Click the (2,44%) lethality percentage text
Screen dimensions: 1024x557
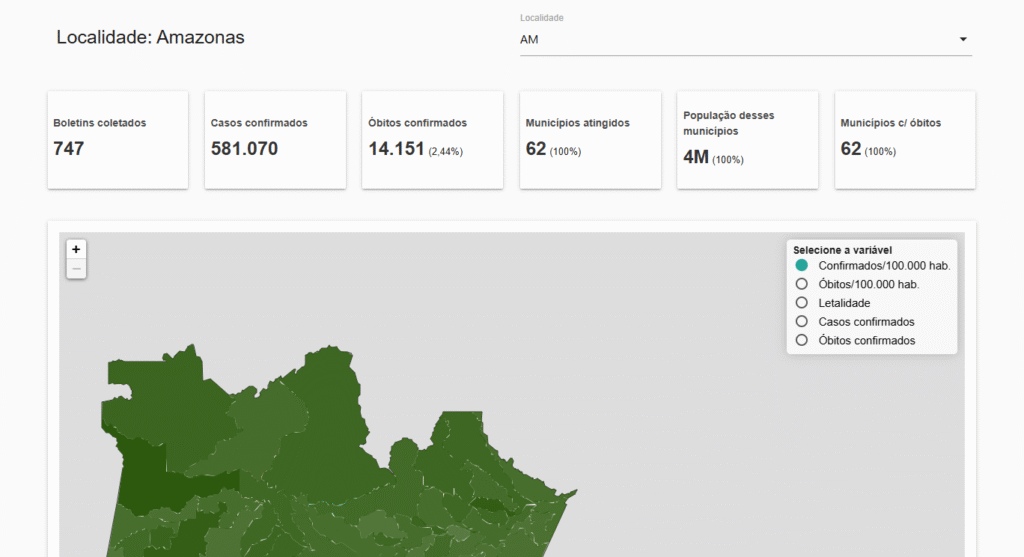[445, 151]
